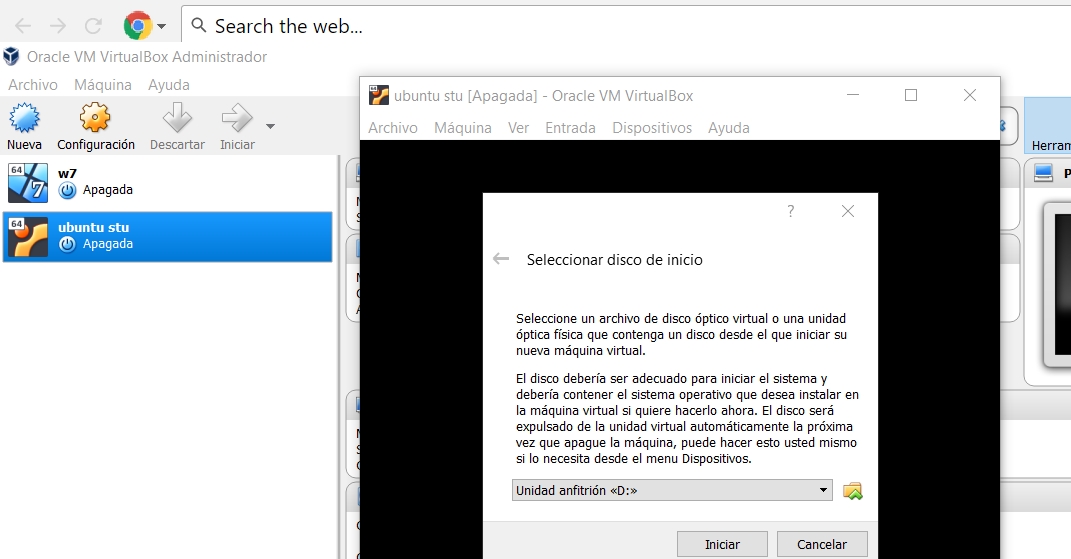Image resolution: width=1071 pixels, height=559 pixels.
Task: Click the Chrome browser icon
Action: 137,26
